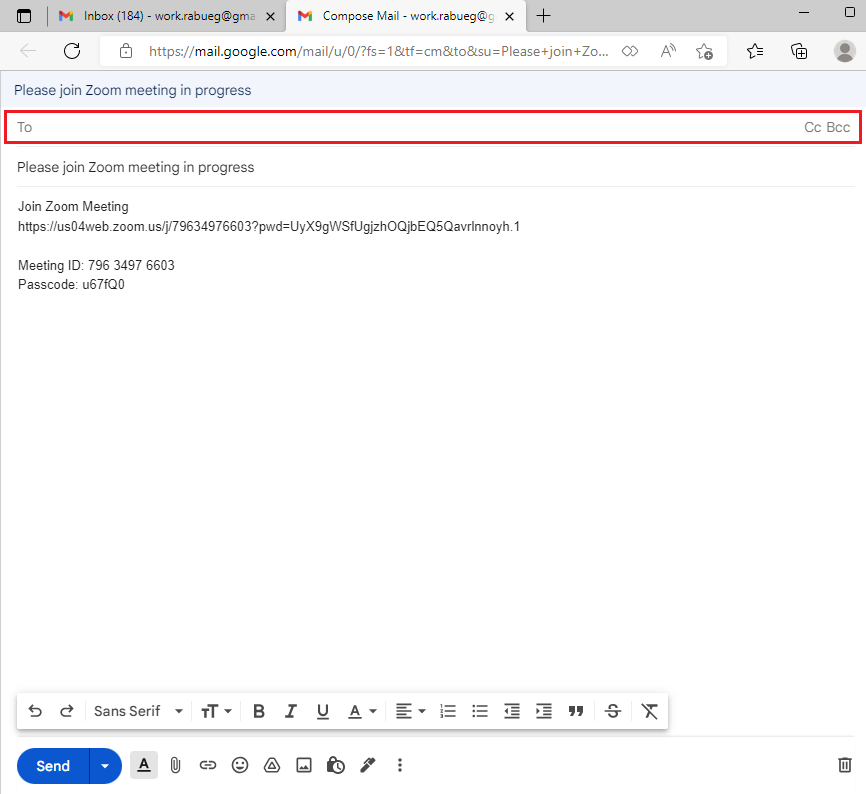Screen dimensions: 866x794
Task: Insert a photo into the email
Action: [304, 765]
